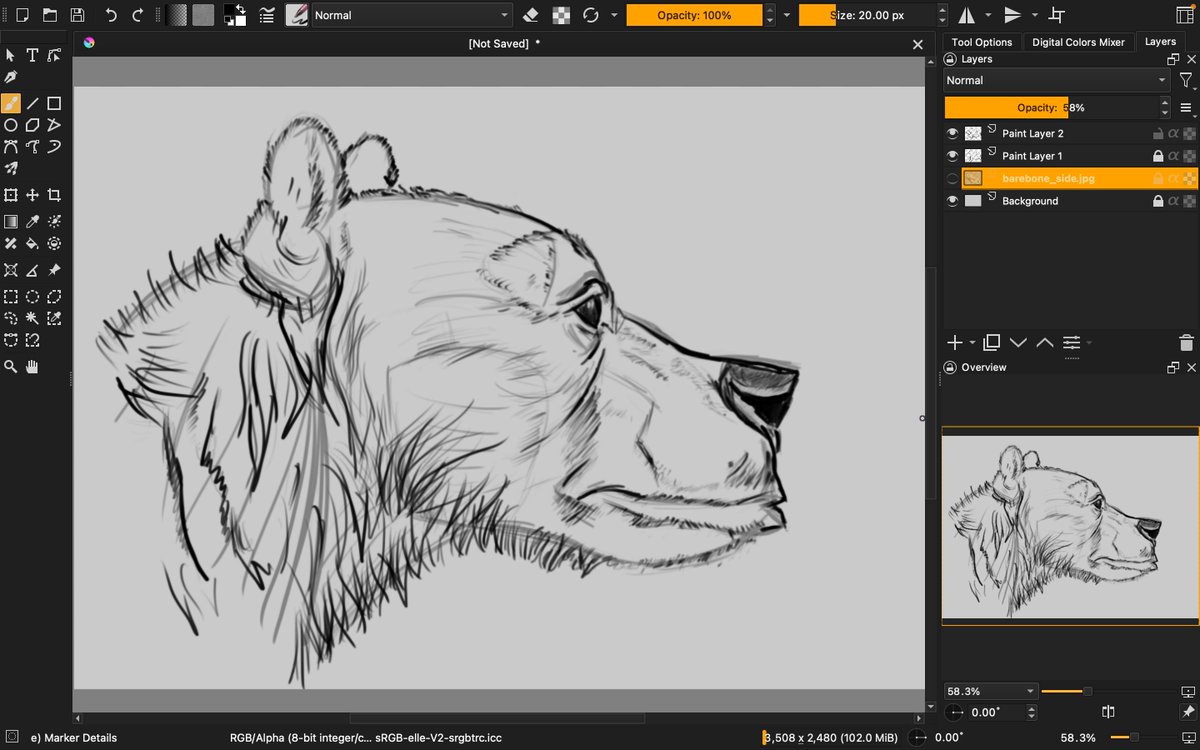Viewport: 1200px width, 750px height.
Task: Open the zoom percentage combo box in Overview
Action: (x=991, y=691)
